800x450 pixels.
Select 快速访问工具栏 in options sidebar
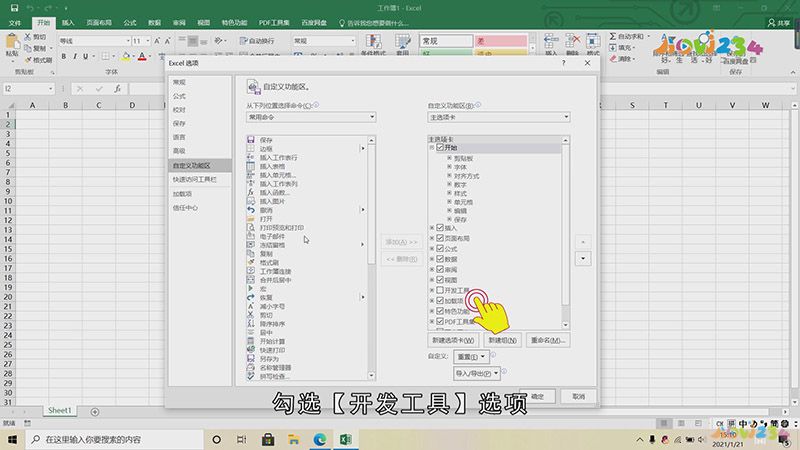tap(194, 180)
